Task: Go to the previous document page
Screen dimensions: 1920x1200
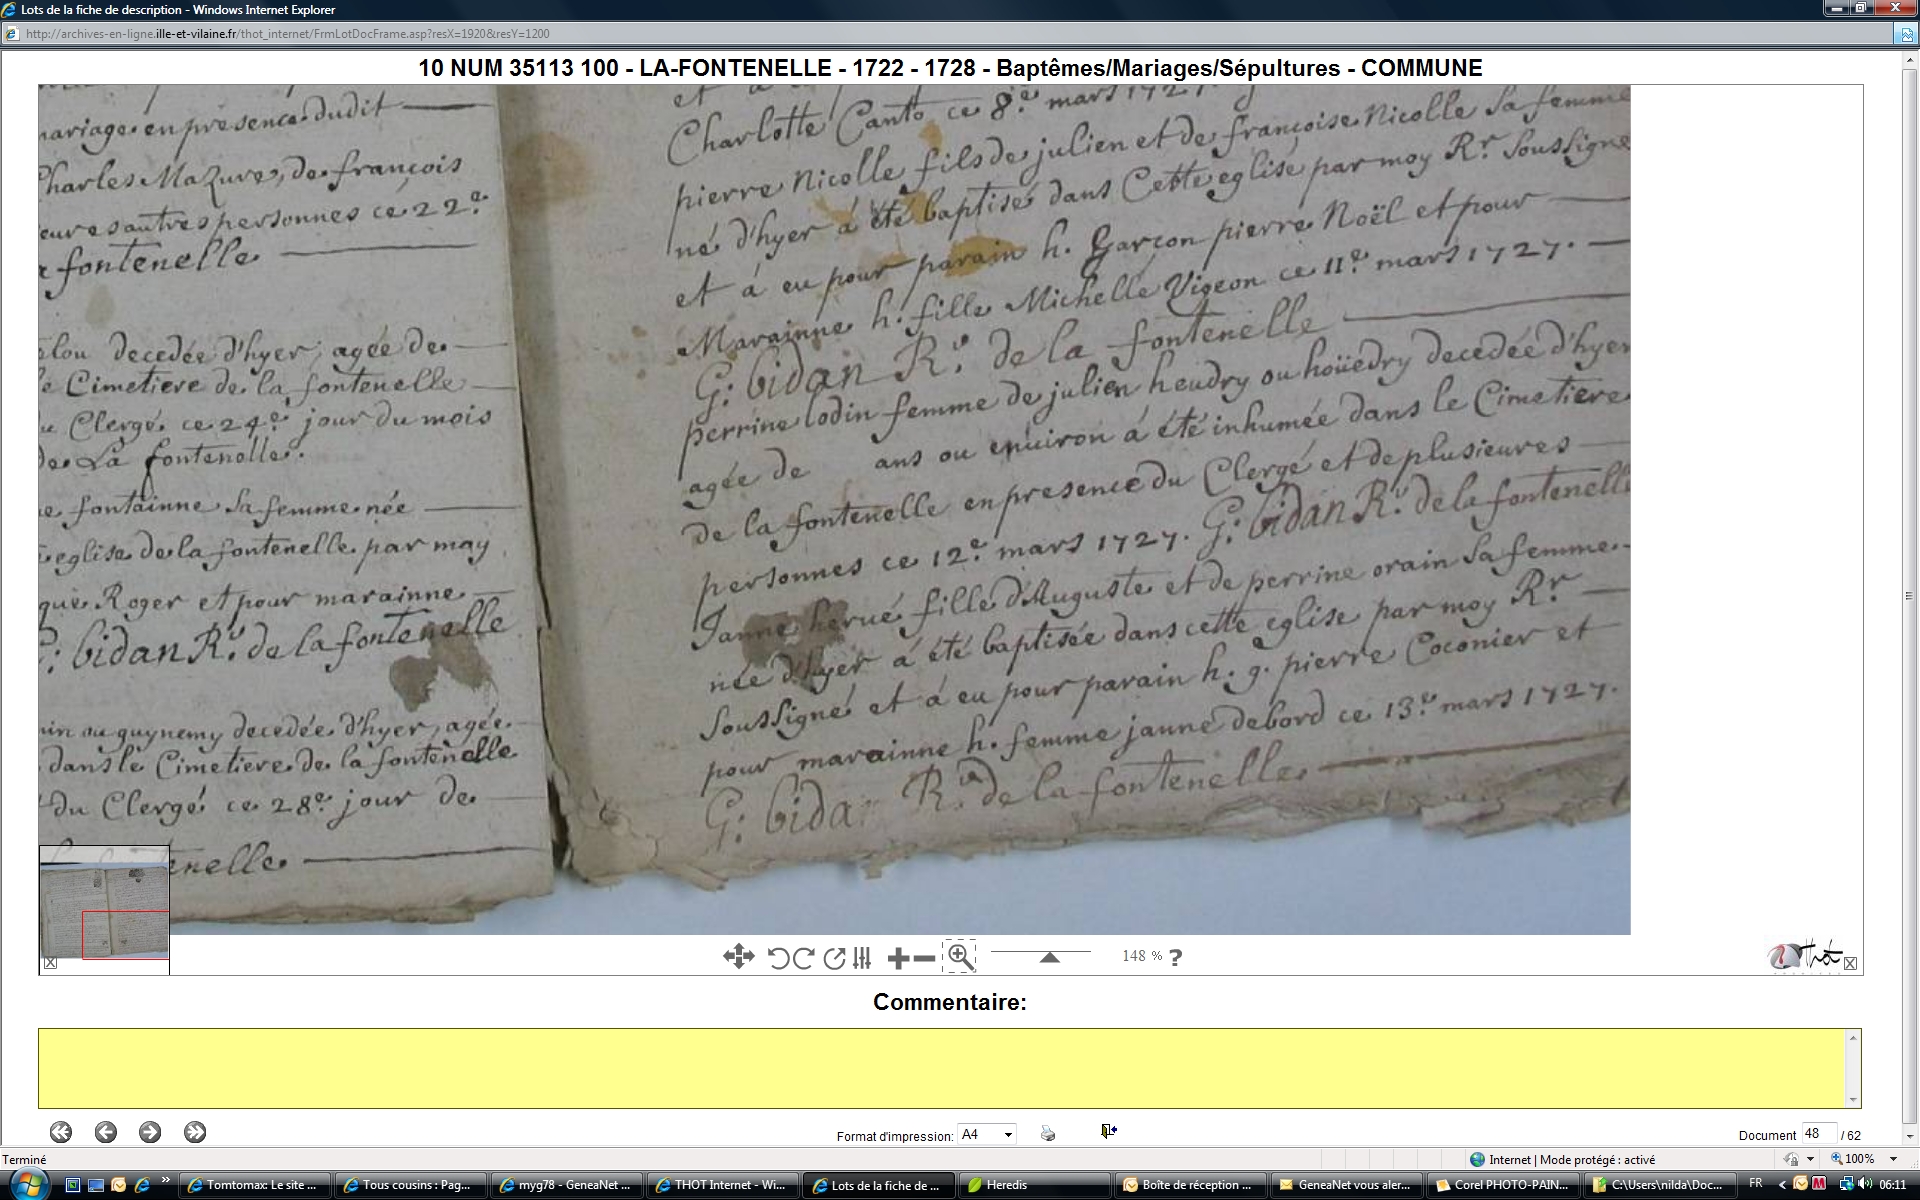Action: tap(106, 1132)
